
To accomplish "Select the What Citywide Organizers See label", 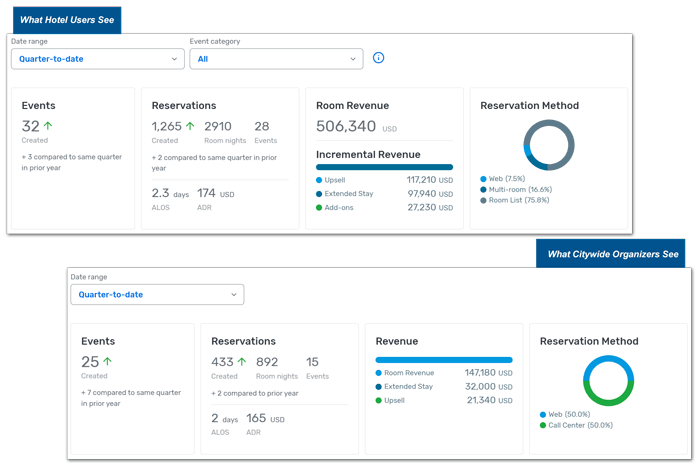I will [x=612, y=254].
